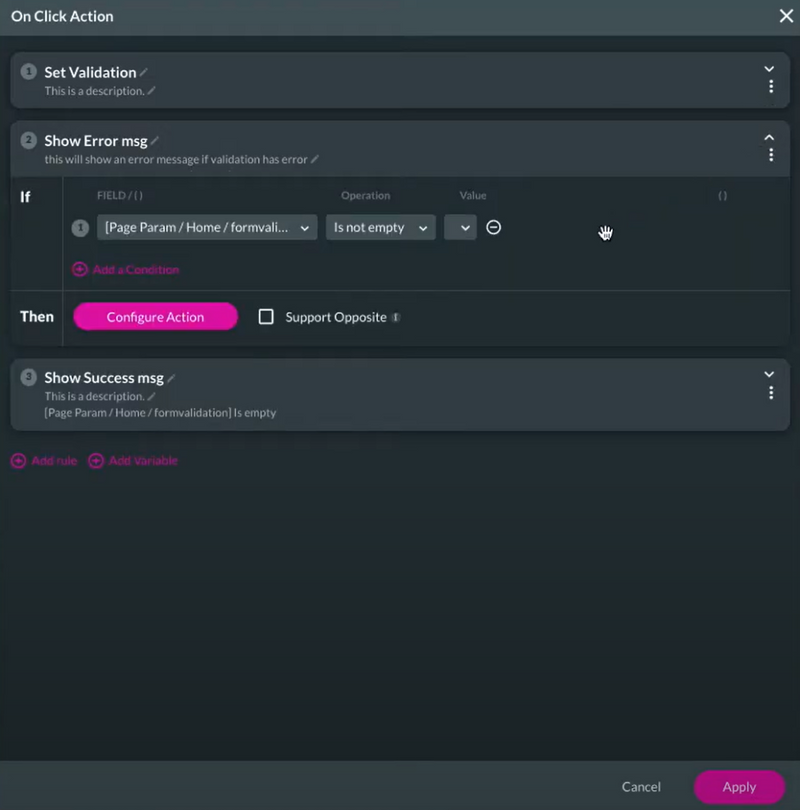Screen dimensions: 800x810
Task: Edit the Set Validation description pencil
Action: tap(151, 91)
